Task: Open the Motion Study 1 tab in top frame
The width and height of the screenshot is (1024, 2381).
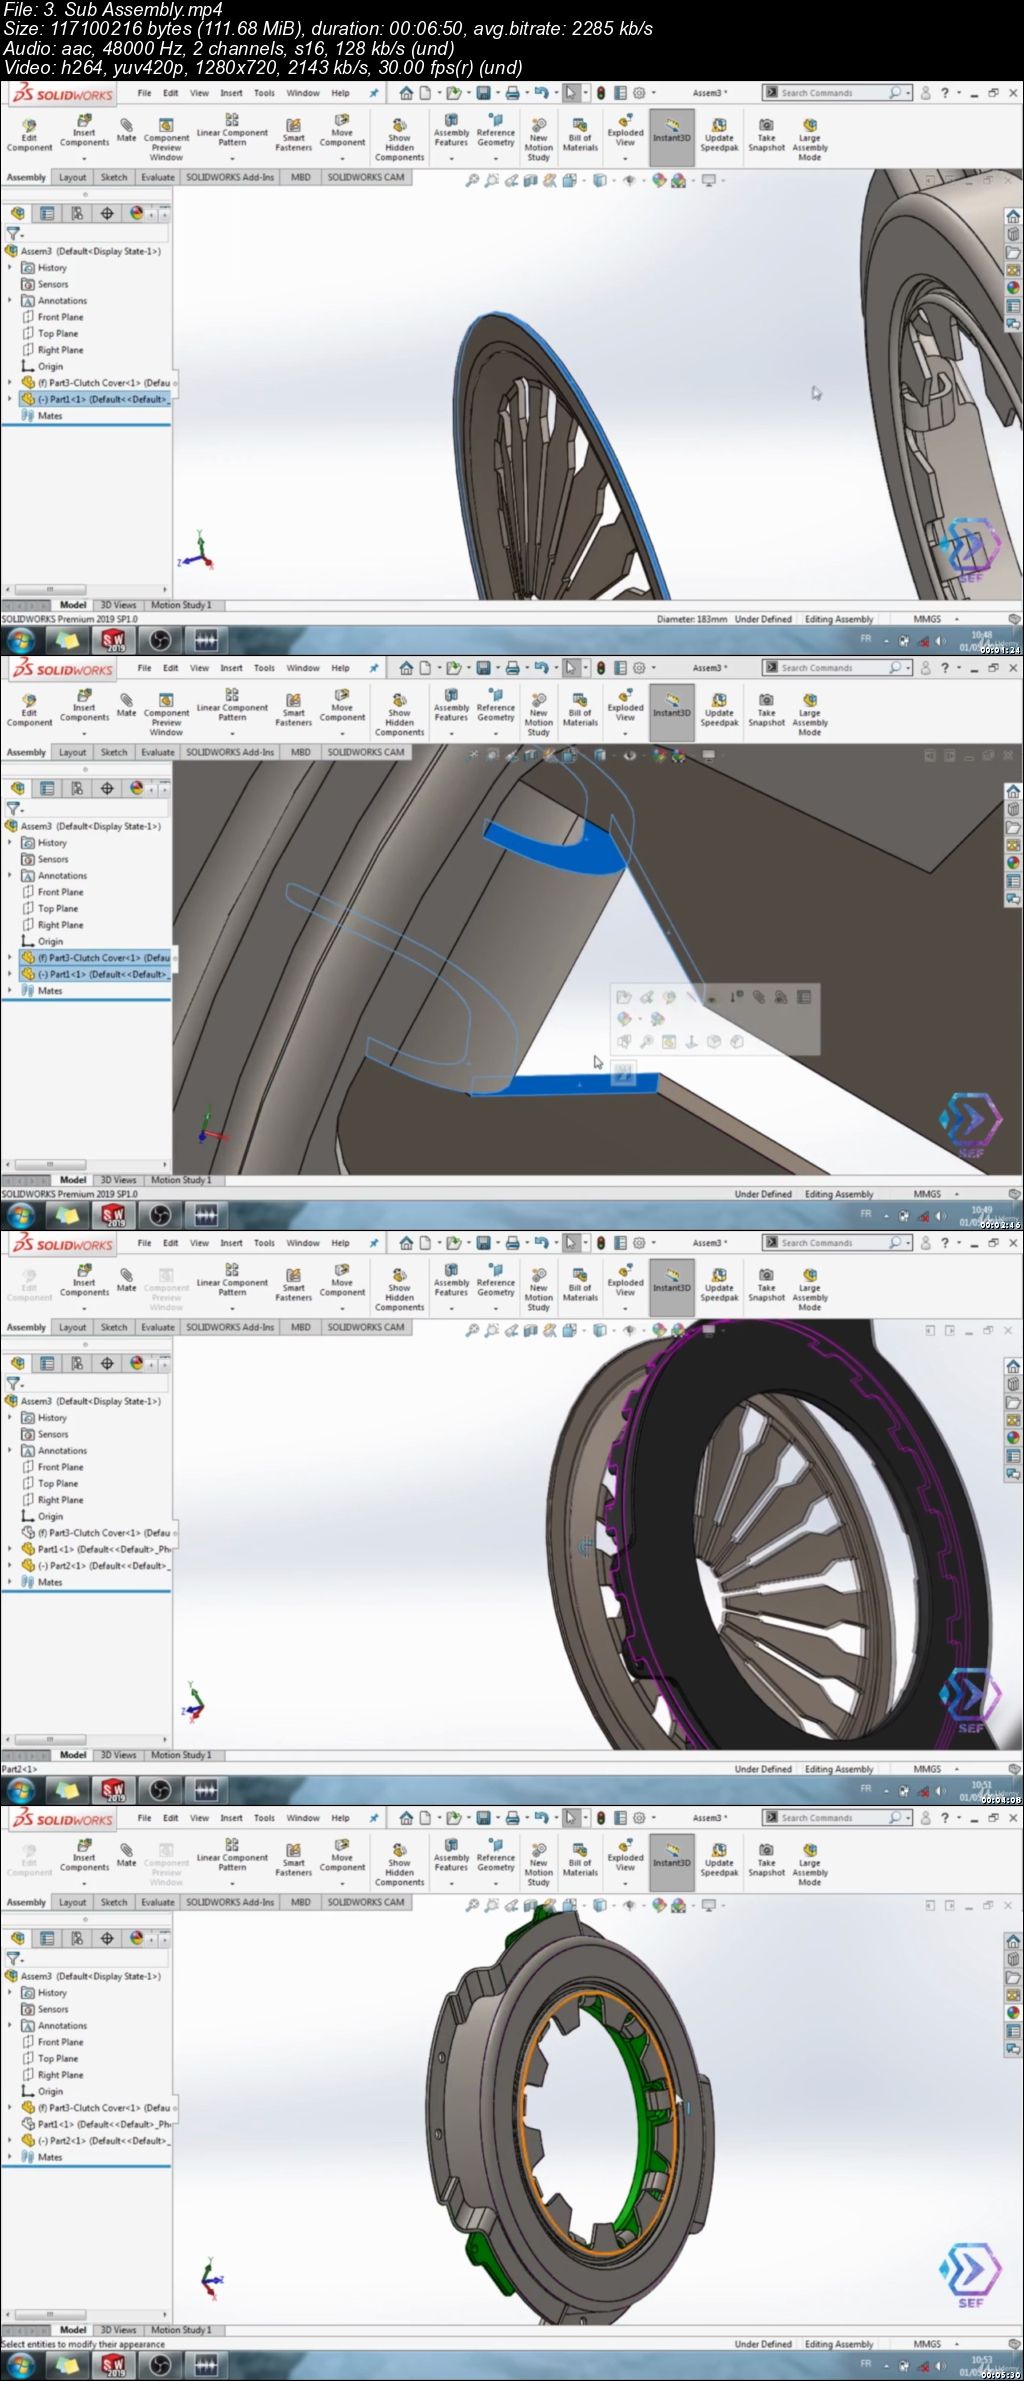Action: (181, 605)
